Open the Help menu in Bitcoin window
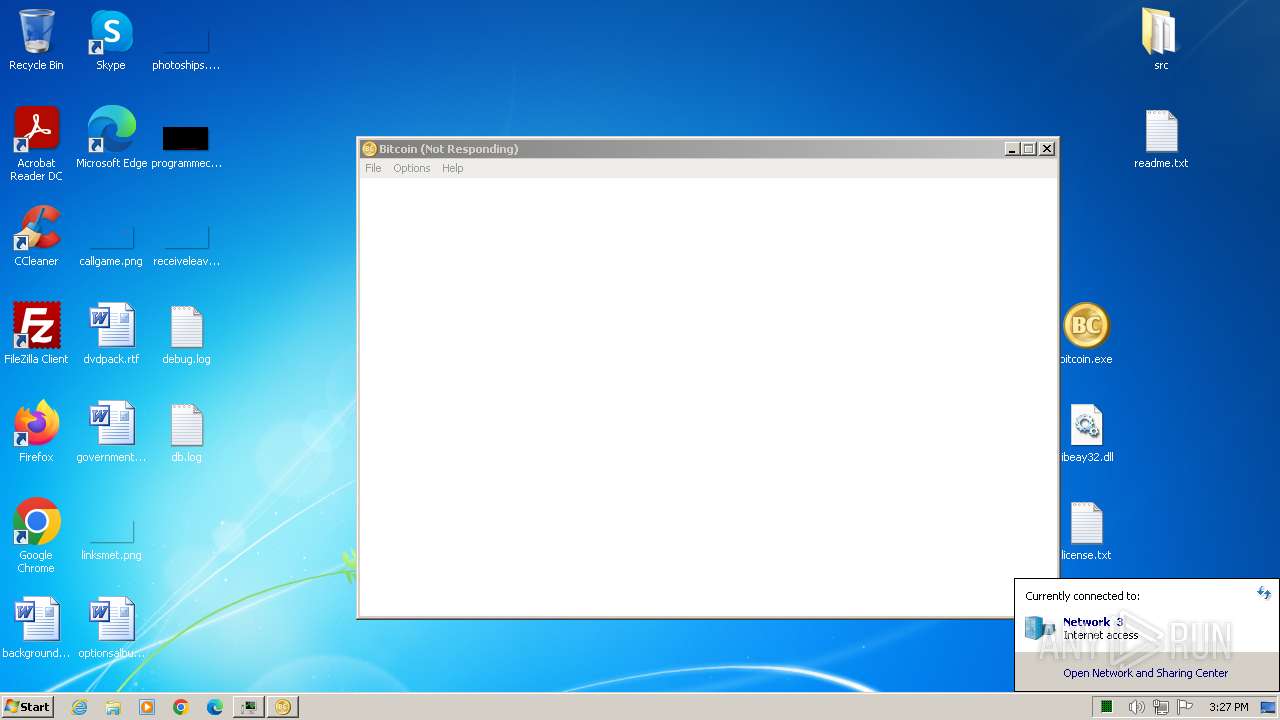The width and height of the screenshot is (1280, 720). pyautogui.click(x=453, y=168)
